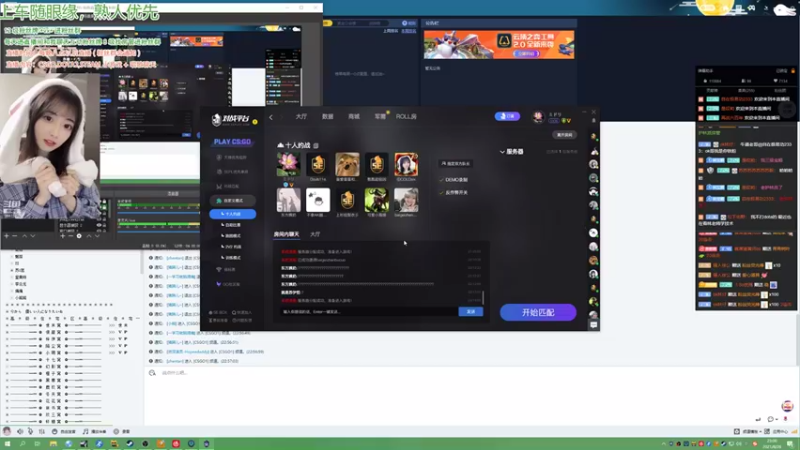
Task: Open File Explorer from the taskbar
Action: pos(53,444)
